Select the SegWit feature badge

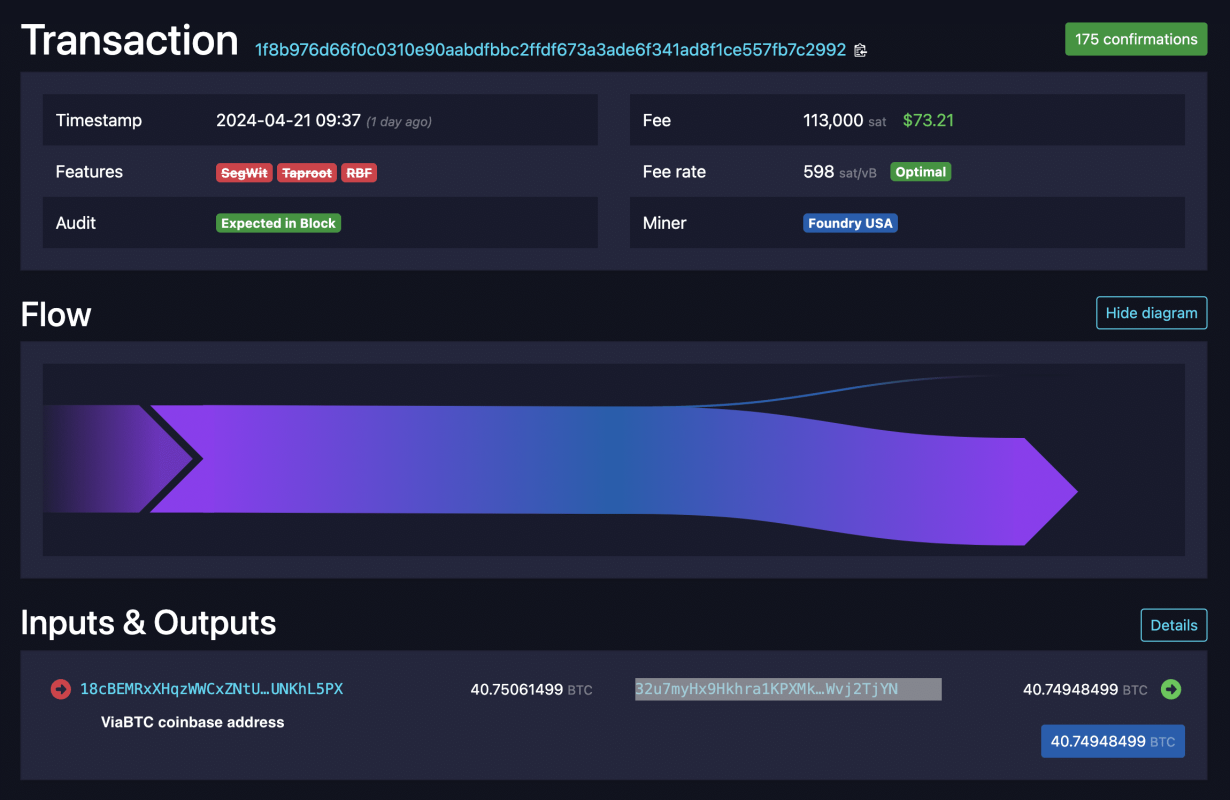(x=244, y=172)
